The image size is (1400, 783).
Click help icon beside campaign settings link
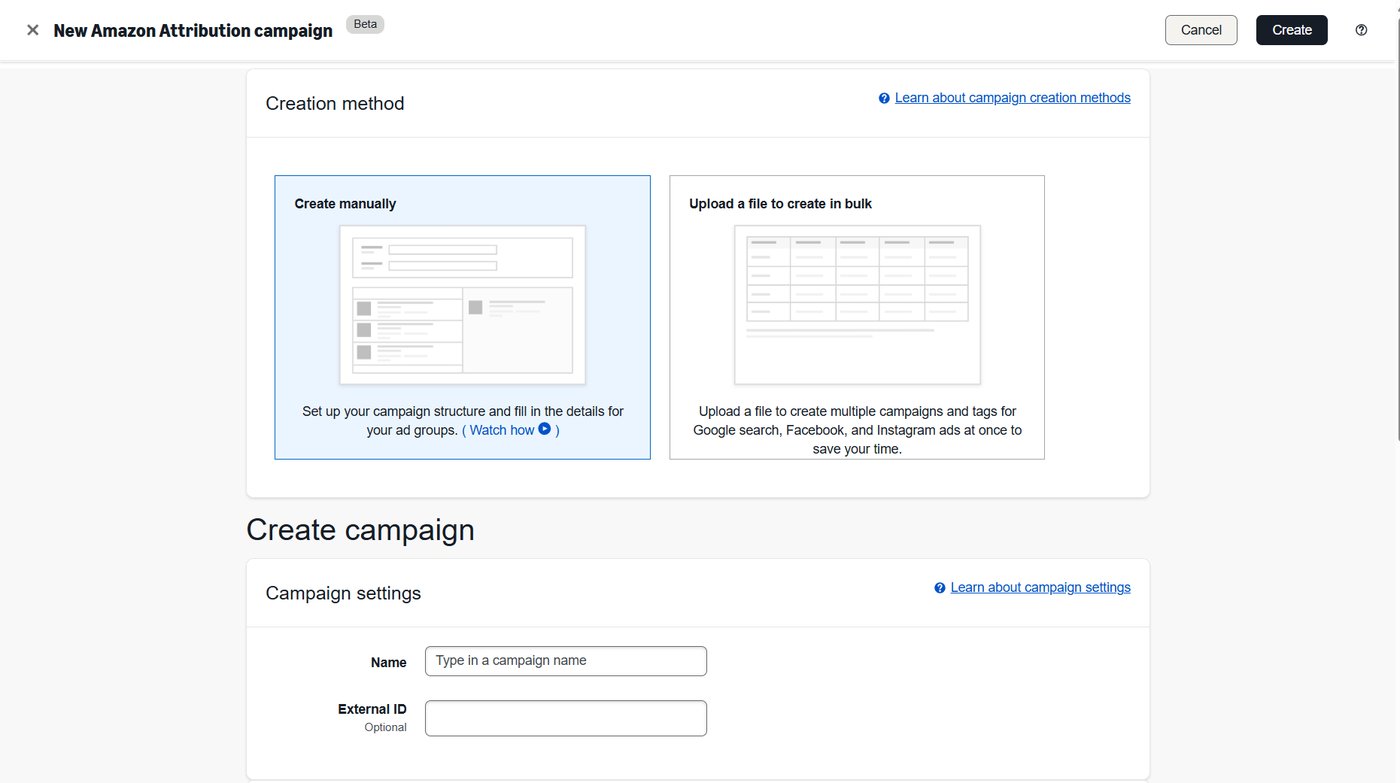(940, 588)
